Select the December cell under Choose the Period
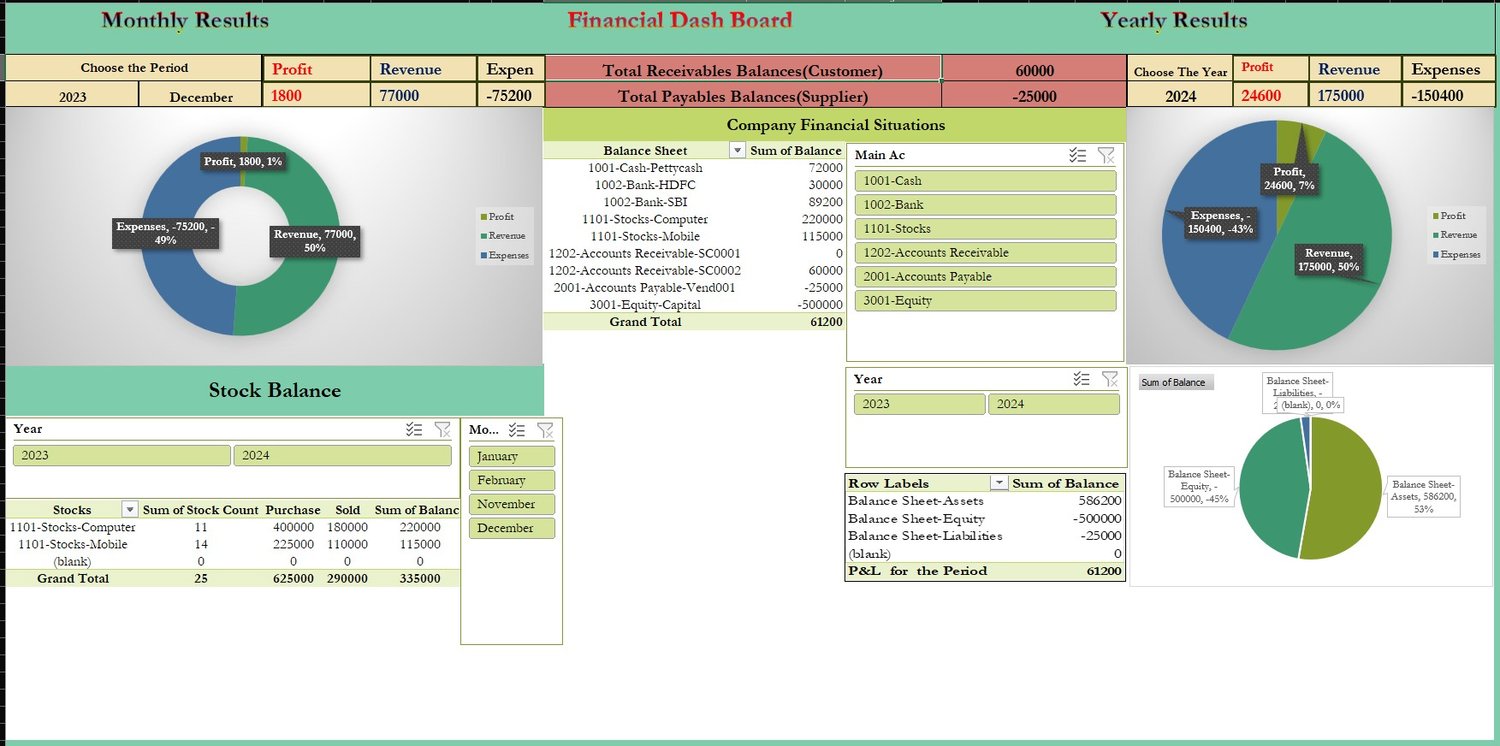The height and width of the screenshot is (746, 1500). pyautogui.click(x=201, y=96)
